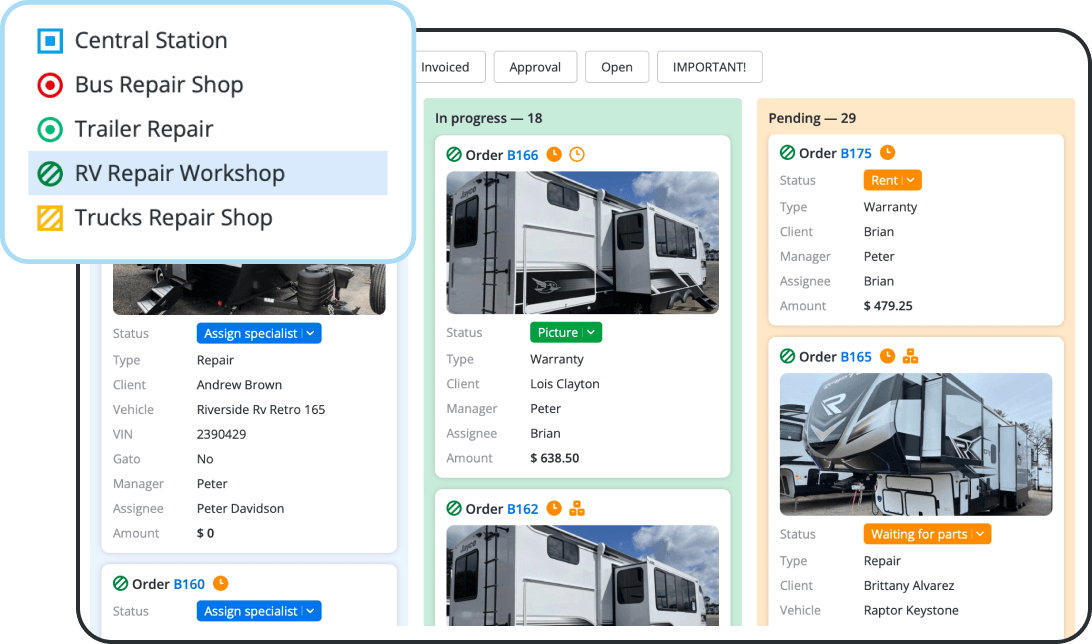Click the Trailer Repair circle icon
Viewport: 1092px width, 644px height.
tap(48, 129)
